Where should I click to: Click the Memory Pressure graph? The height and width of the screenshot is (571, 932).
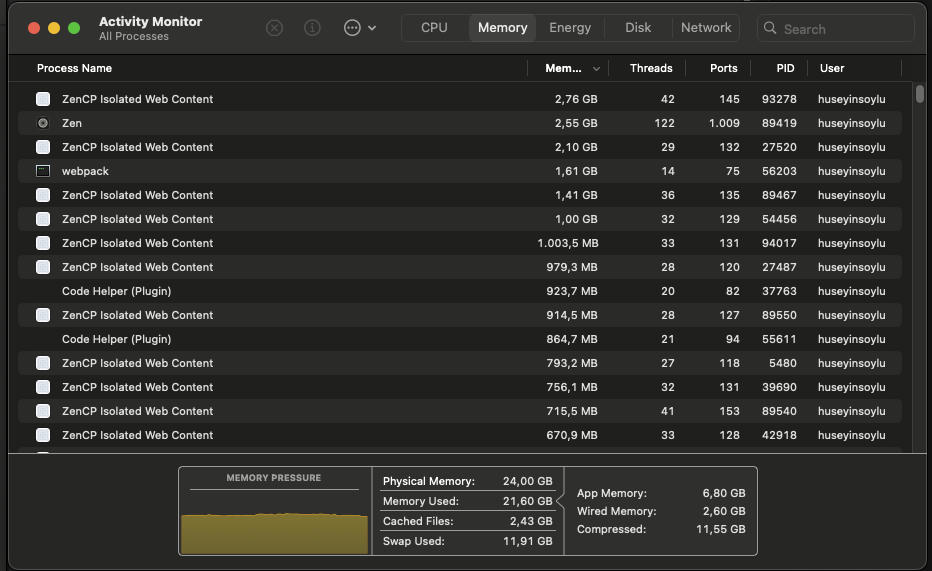coord(274,530)
